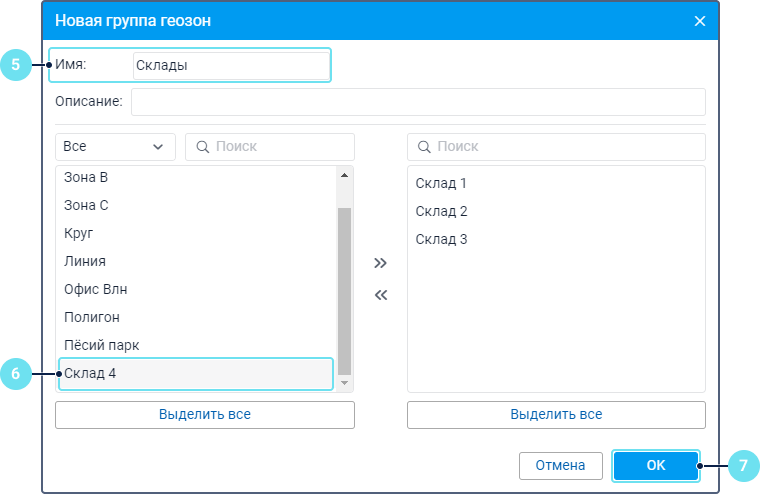760x494 pixels.
Task: Click the move-right double arrow icon
Action: (380, 263)
